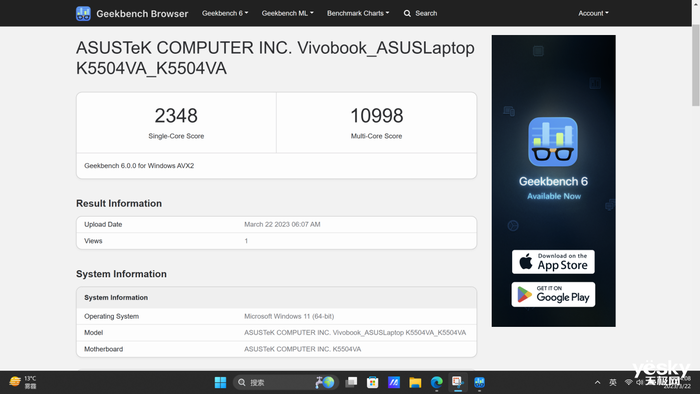Screen dimensions: 700x394
Task: Open the MyASUS app taskbar icon
Action: [x=394, y=382]
